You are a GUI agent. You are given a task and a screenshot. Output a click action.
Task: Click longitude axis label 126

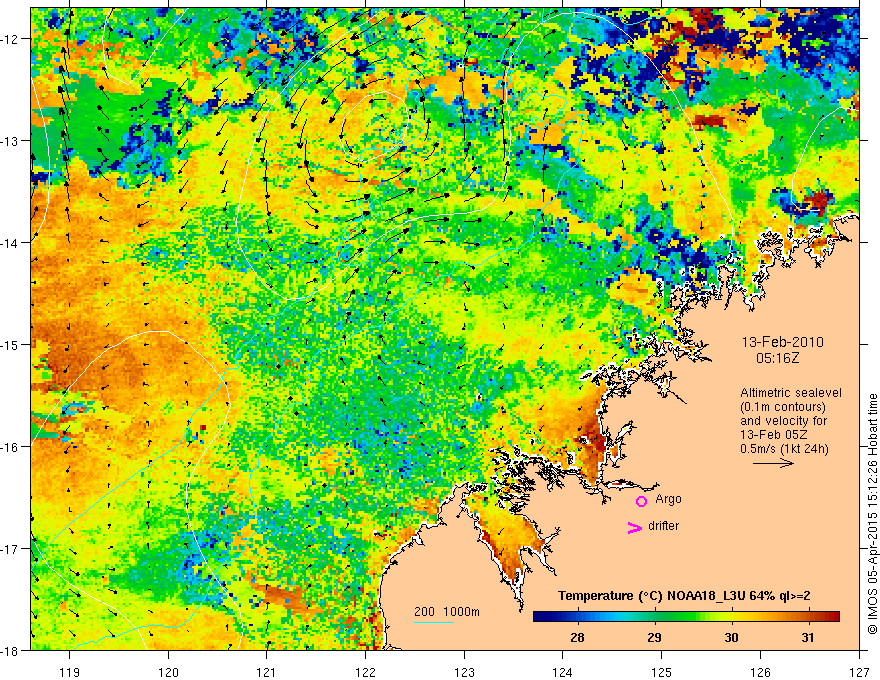[760, 672]
